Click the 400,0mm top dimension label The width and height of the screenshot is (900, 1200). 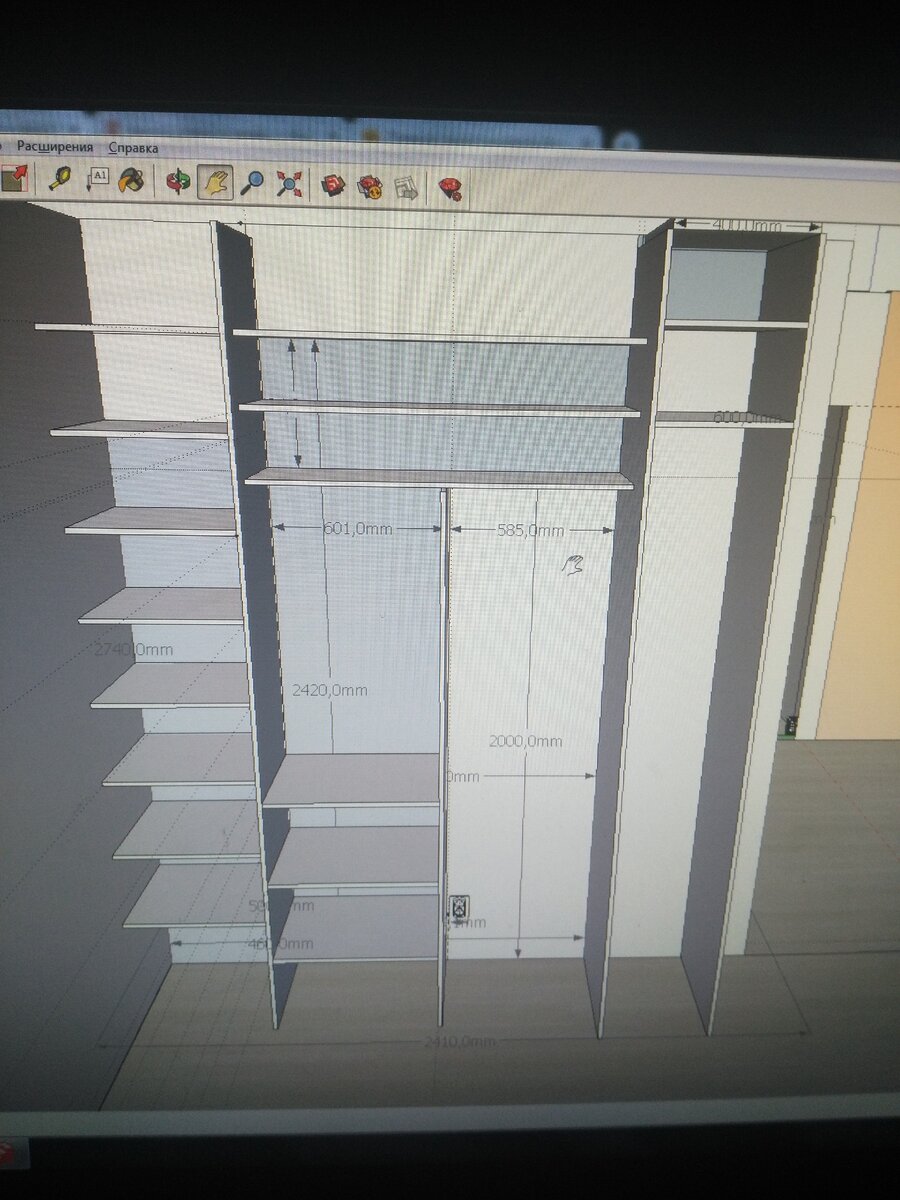pyautogui.click(x=747, y=226)
